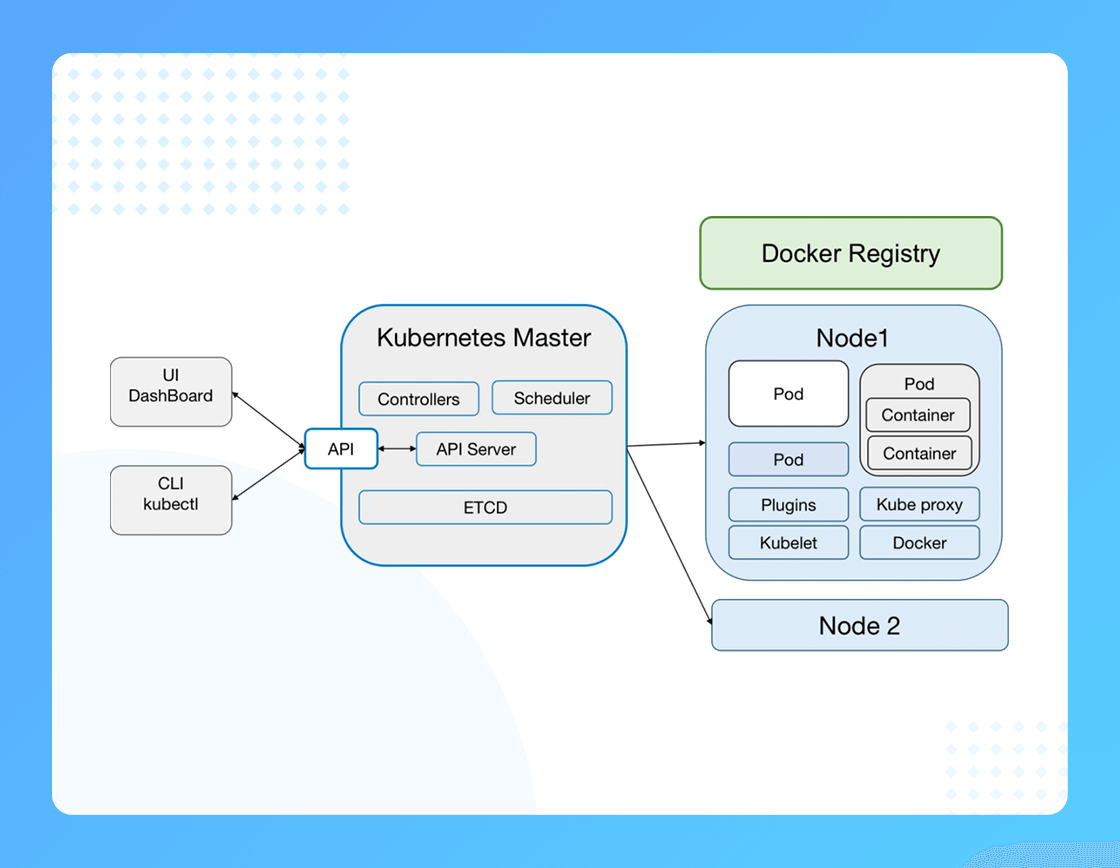
Task: Select the API Server box
Action: click(476, 449)
